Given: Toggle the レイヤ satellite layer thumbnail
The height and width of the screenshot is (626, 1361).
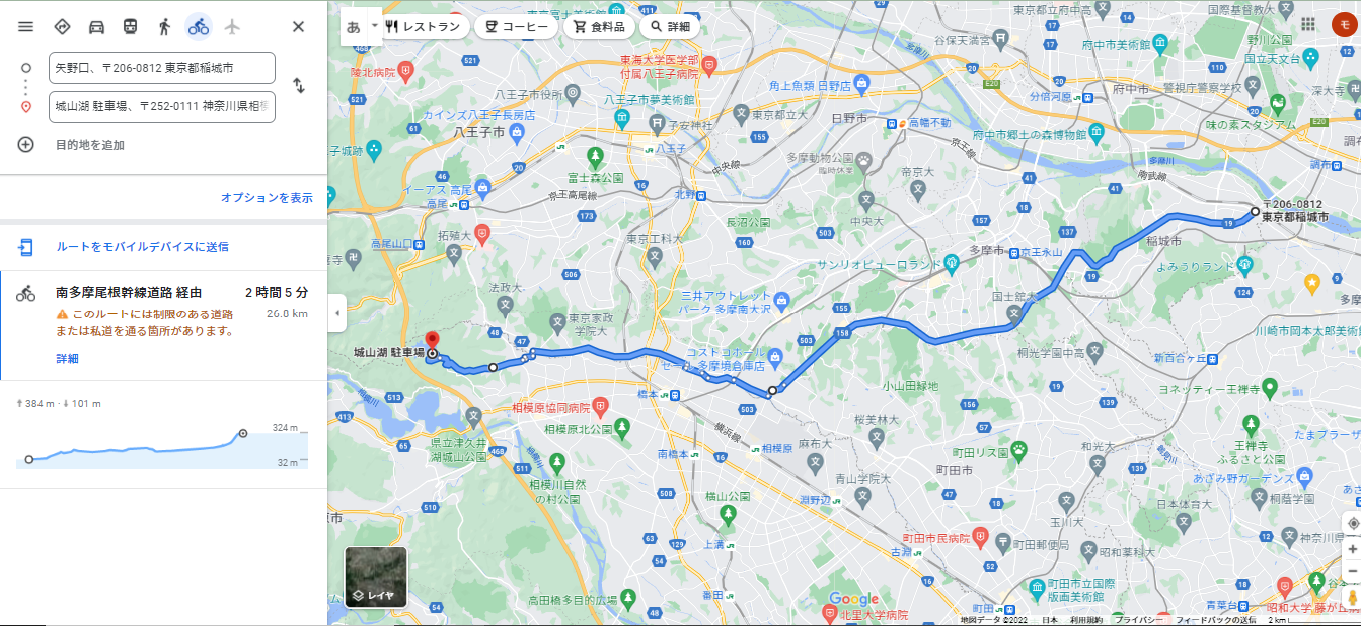Looking at the screenshot, I should (376, 577).
